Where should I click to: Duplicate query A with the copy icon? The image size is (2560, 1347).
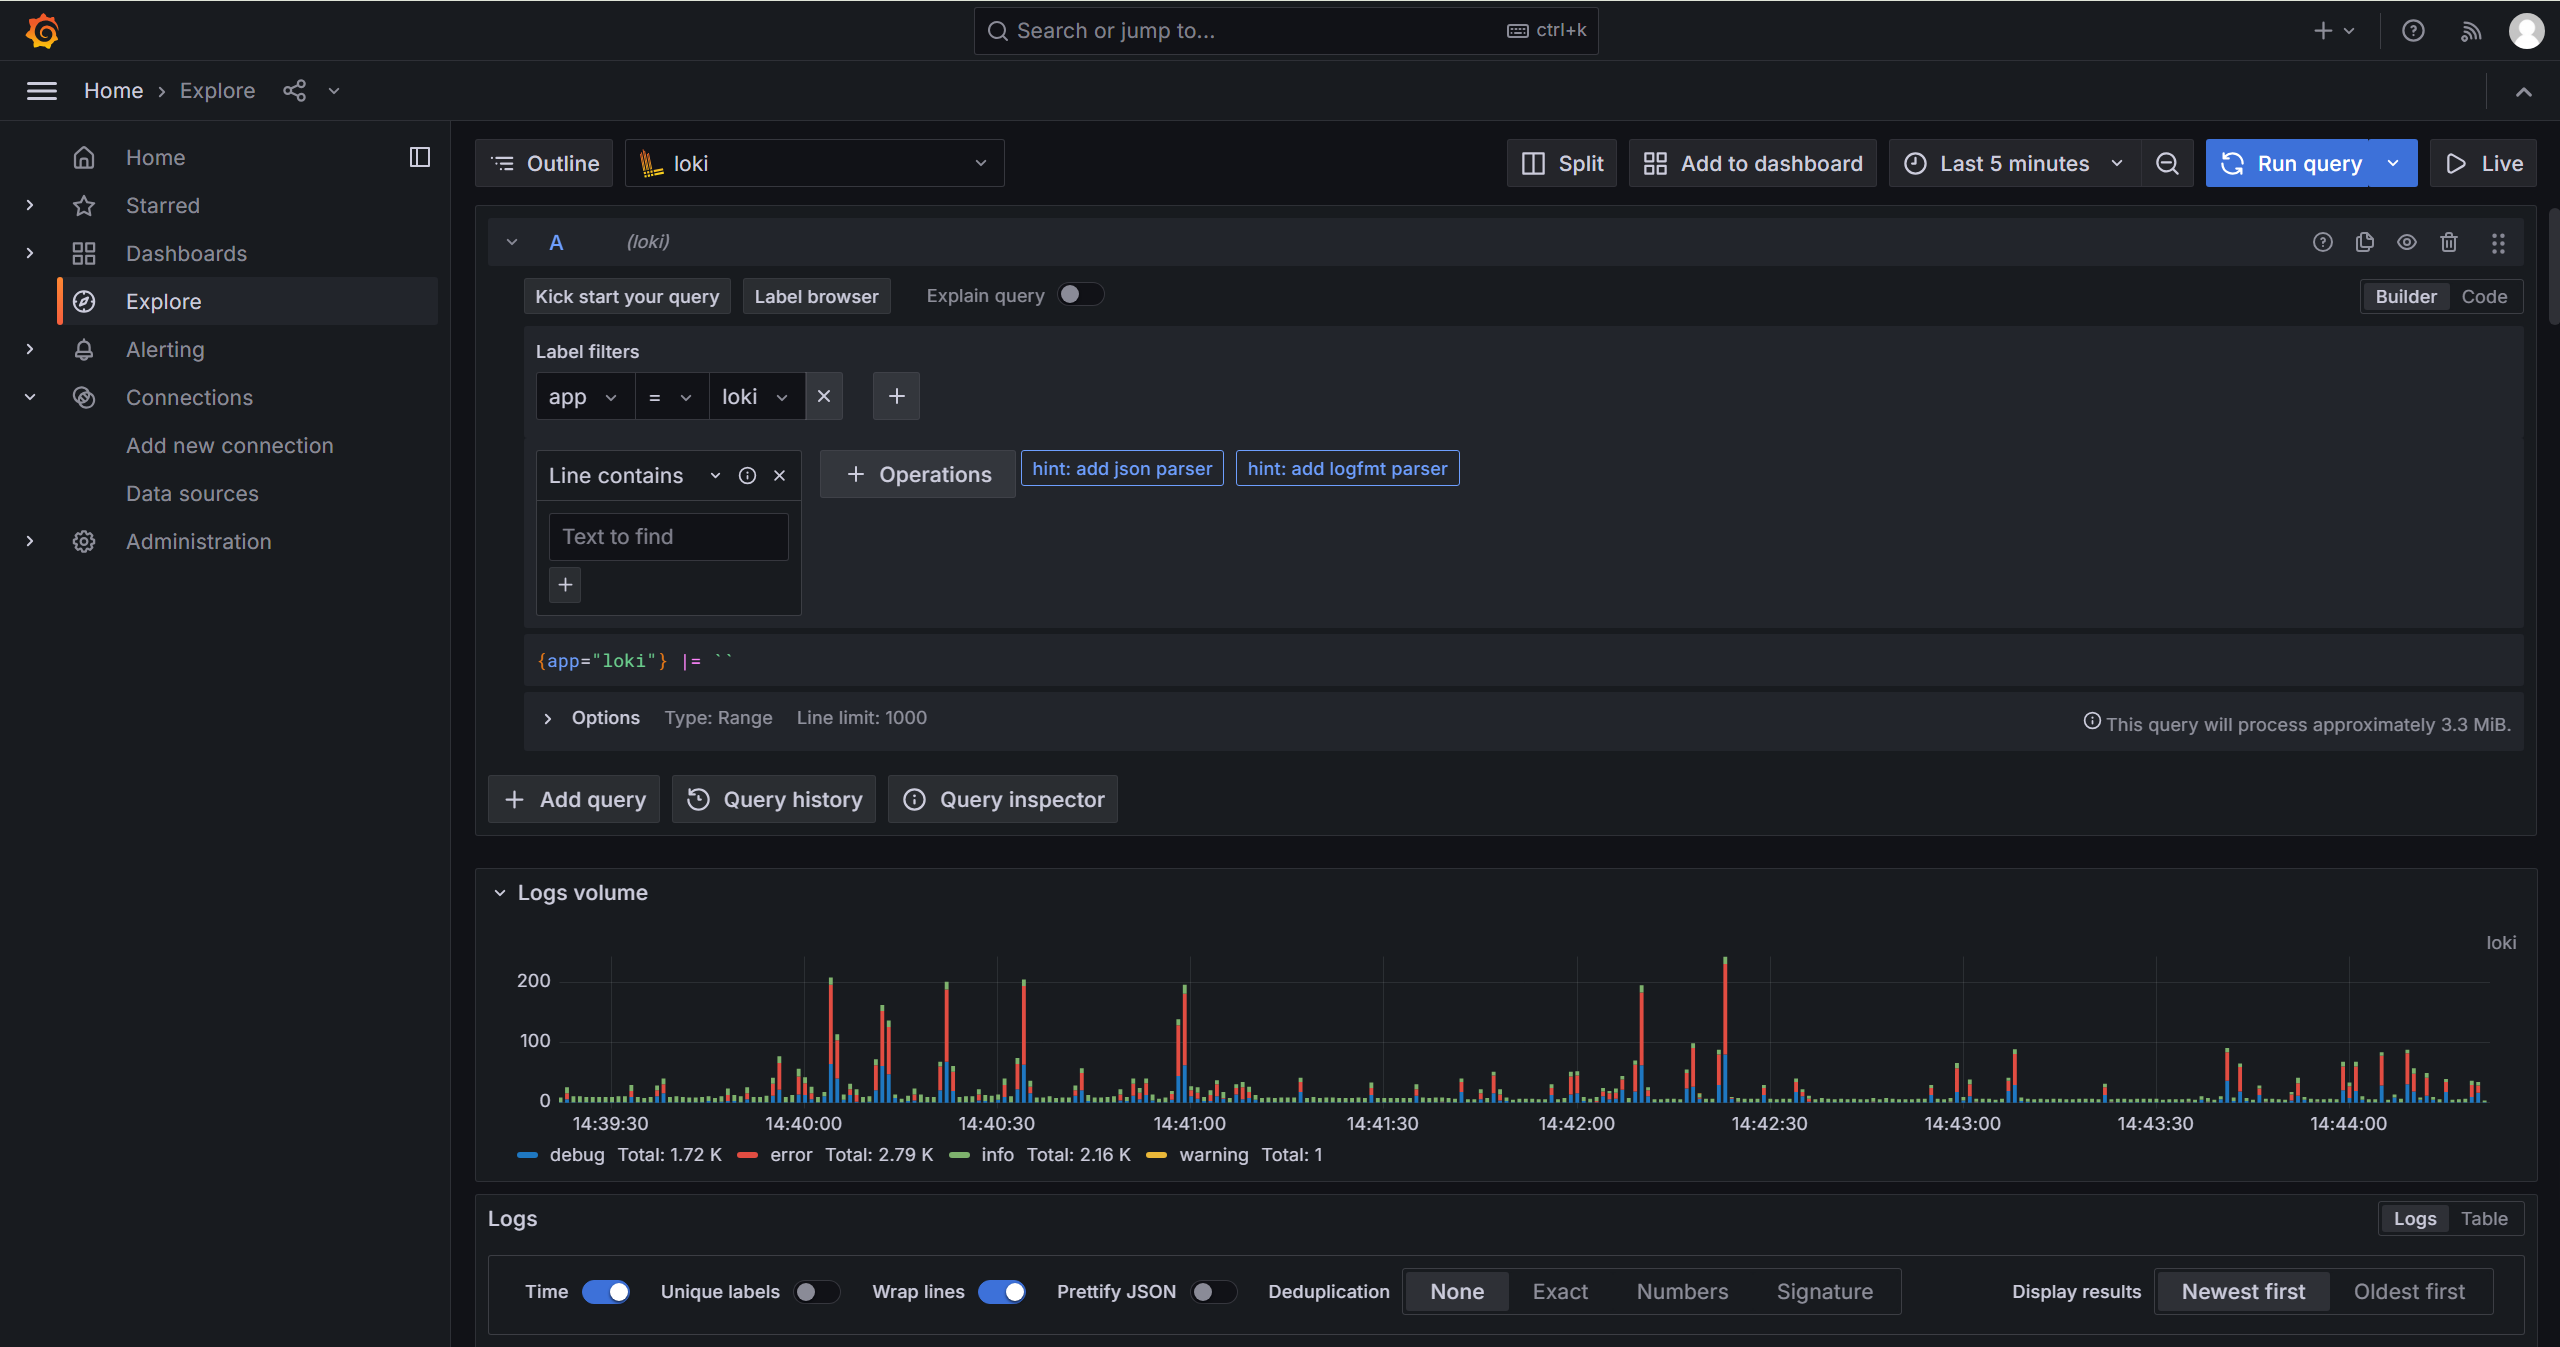pos(2365,242)
